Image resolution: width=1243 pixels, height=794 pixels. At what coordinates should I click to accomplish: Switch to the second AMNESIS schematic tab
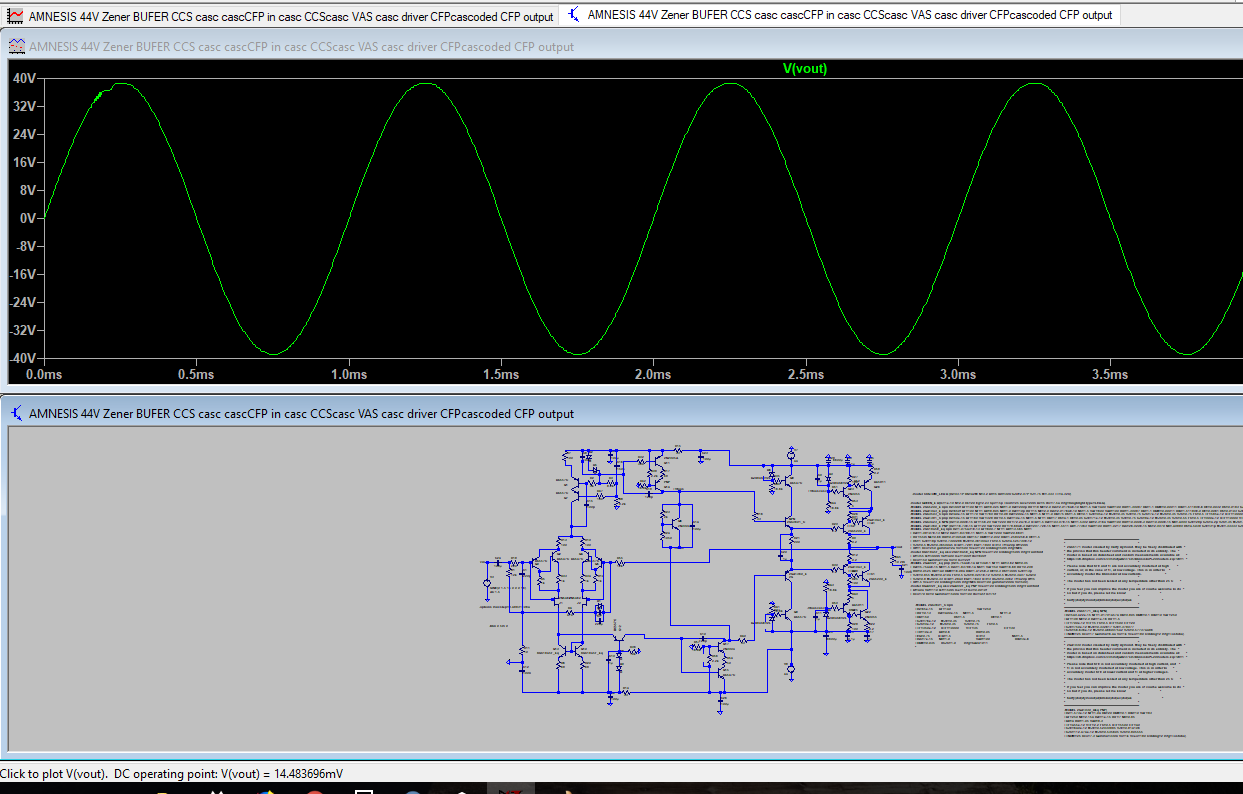pos(840,15)
